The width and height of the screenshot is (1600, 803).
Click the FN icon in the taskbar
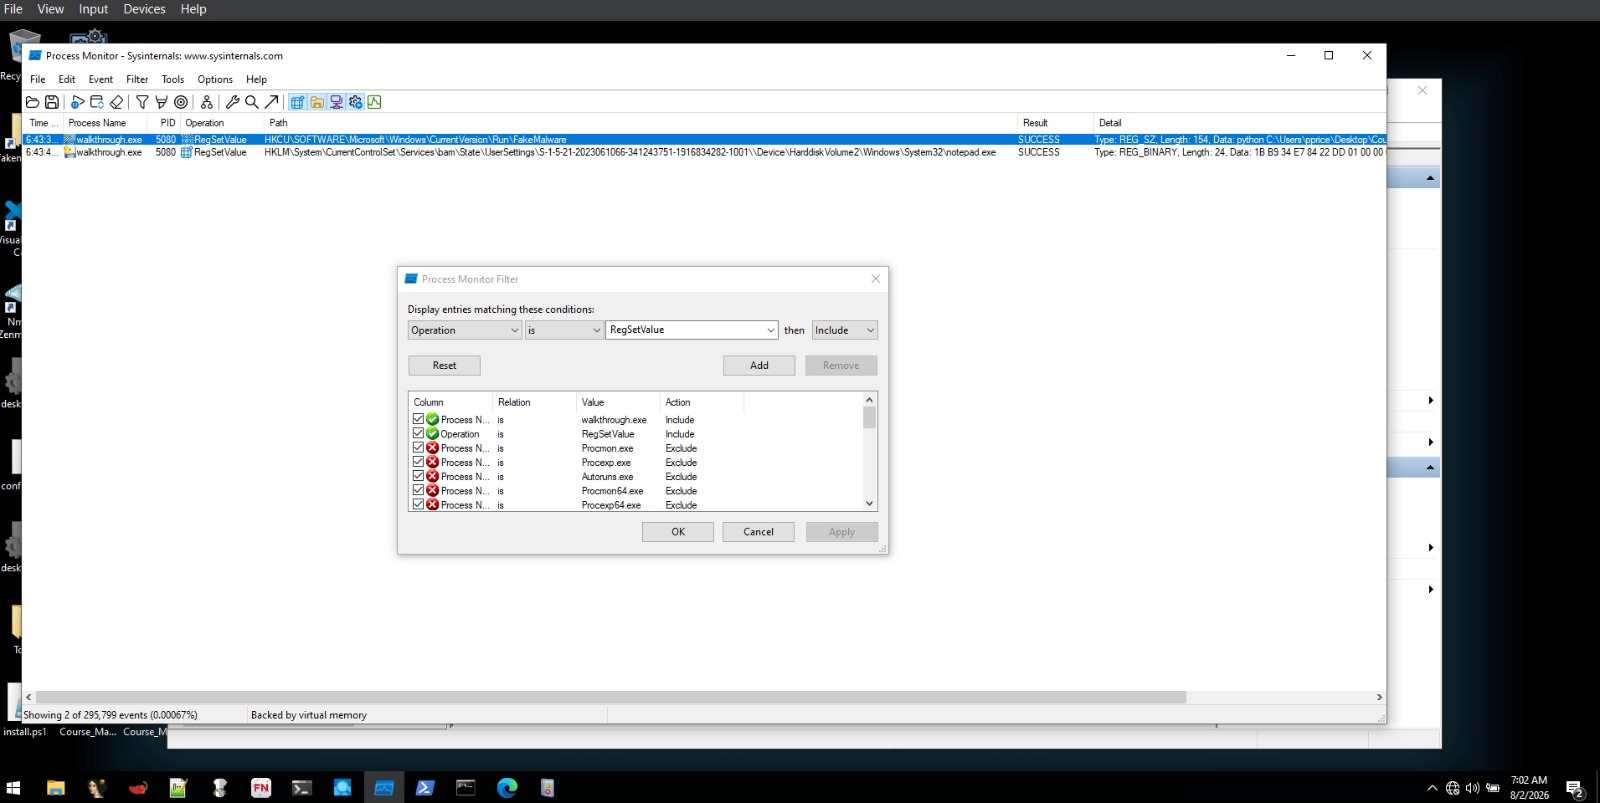261,788
